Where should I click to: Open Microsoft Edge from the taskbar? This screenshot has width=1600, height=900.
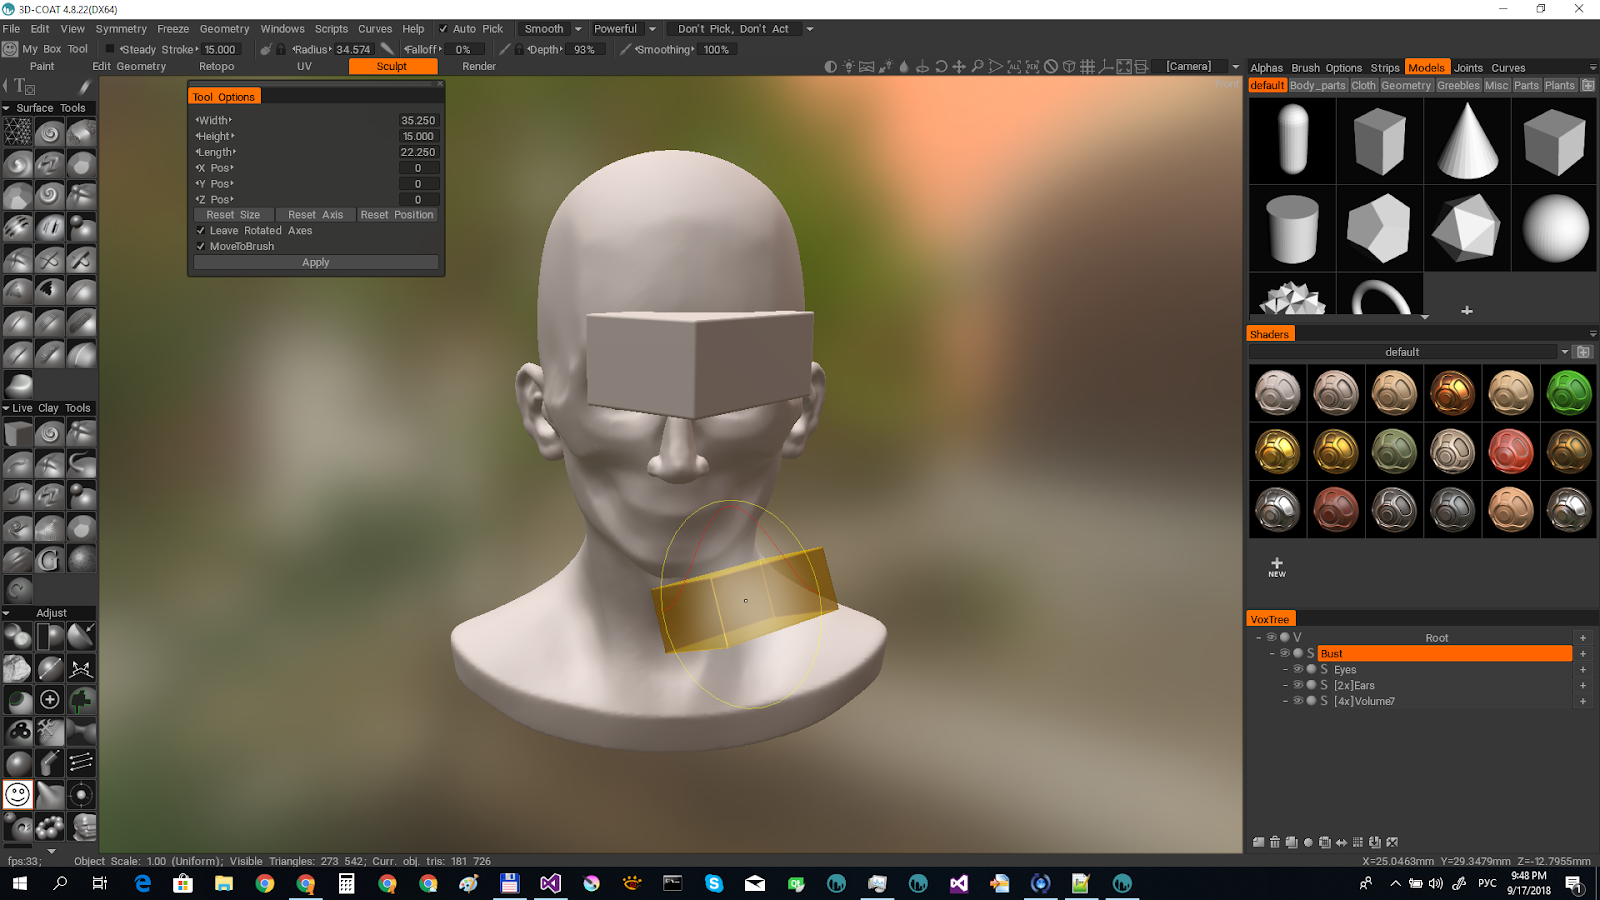143,883
